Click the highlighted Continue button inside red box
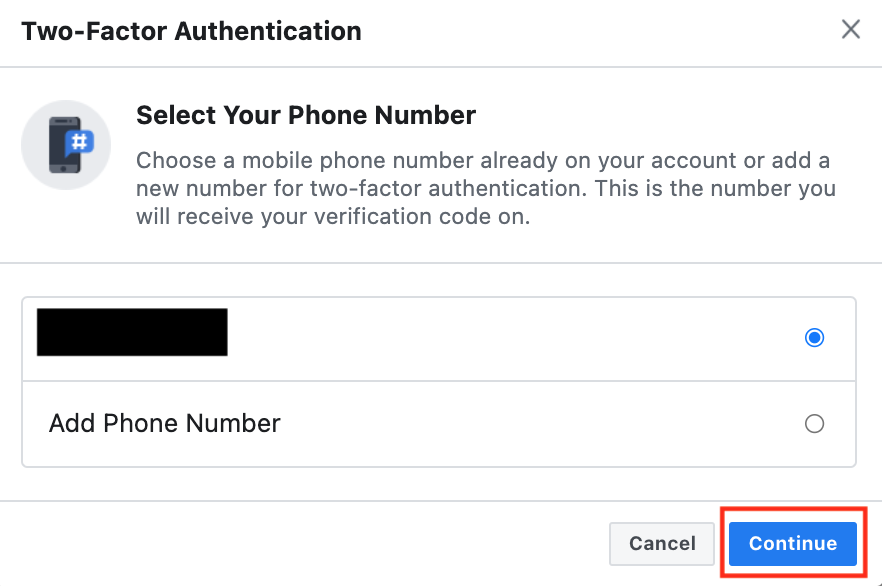The height and width of the screenshot is (586, 882). (792, 543)
